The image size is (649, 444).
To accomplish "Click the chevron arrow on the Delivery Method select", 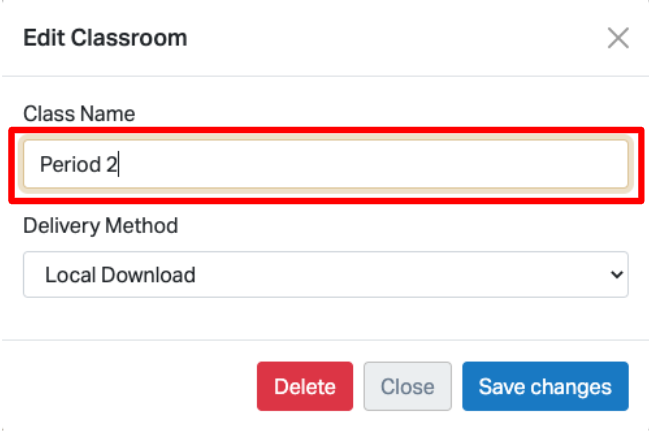I will click(x=615, y=274).
